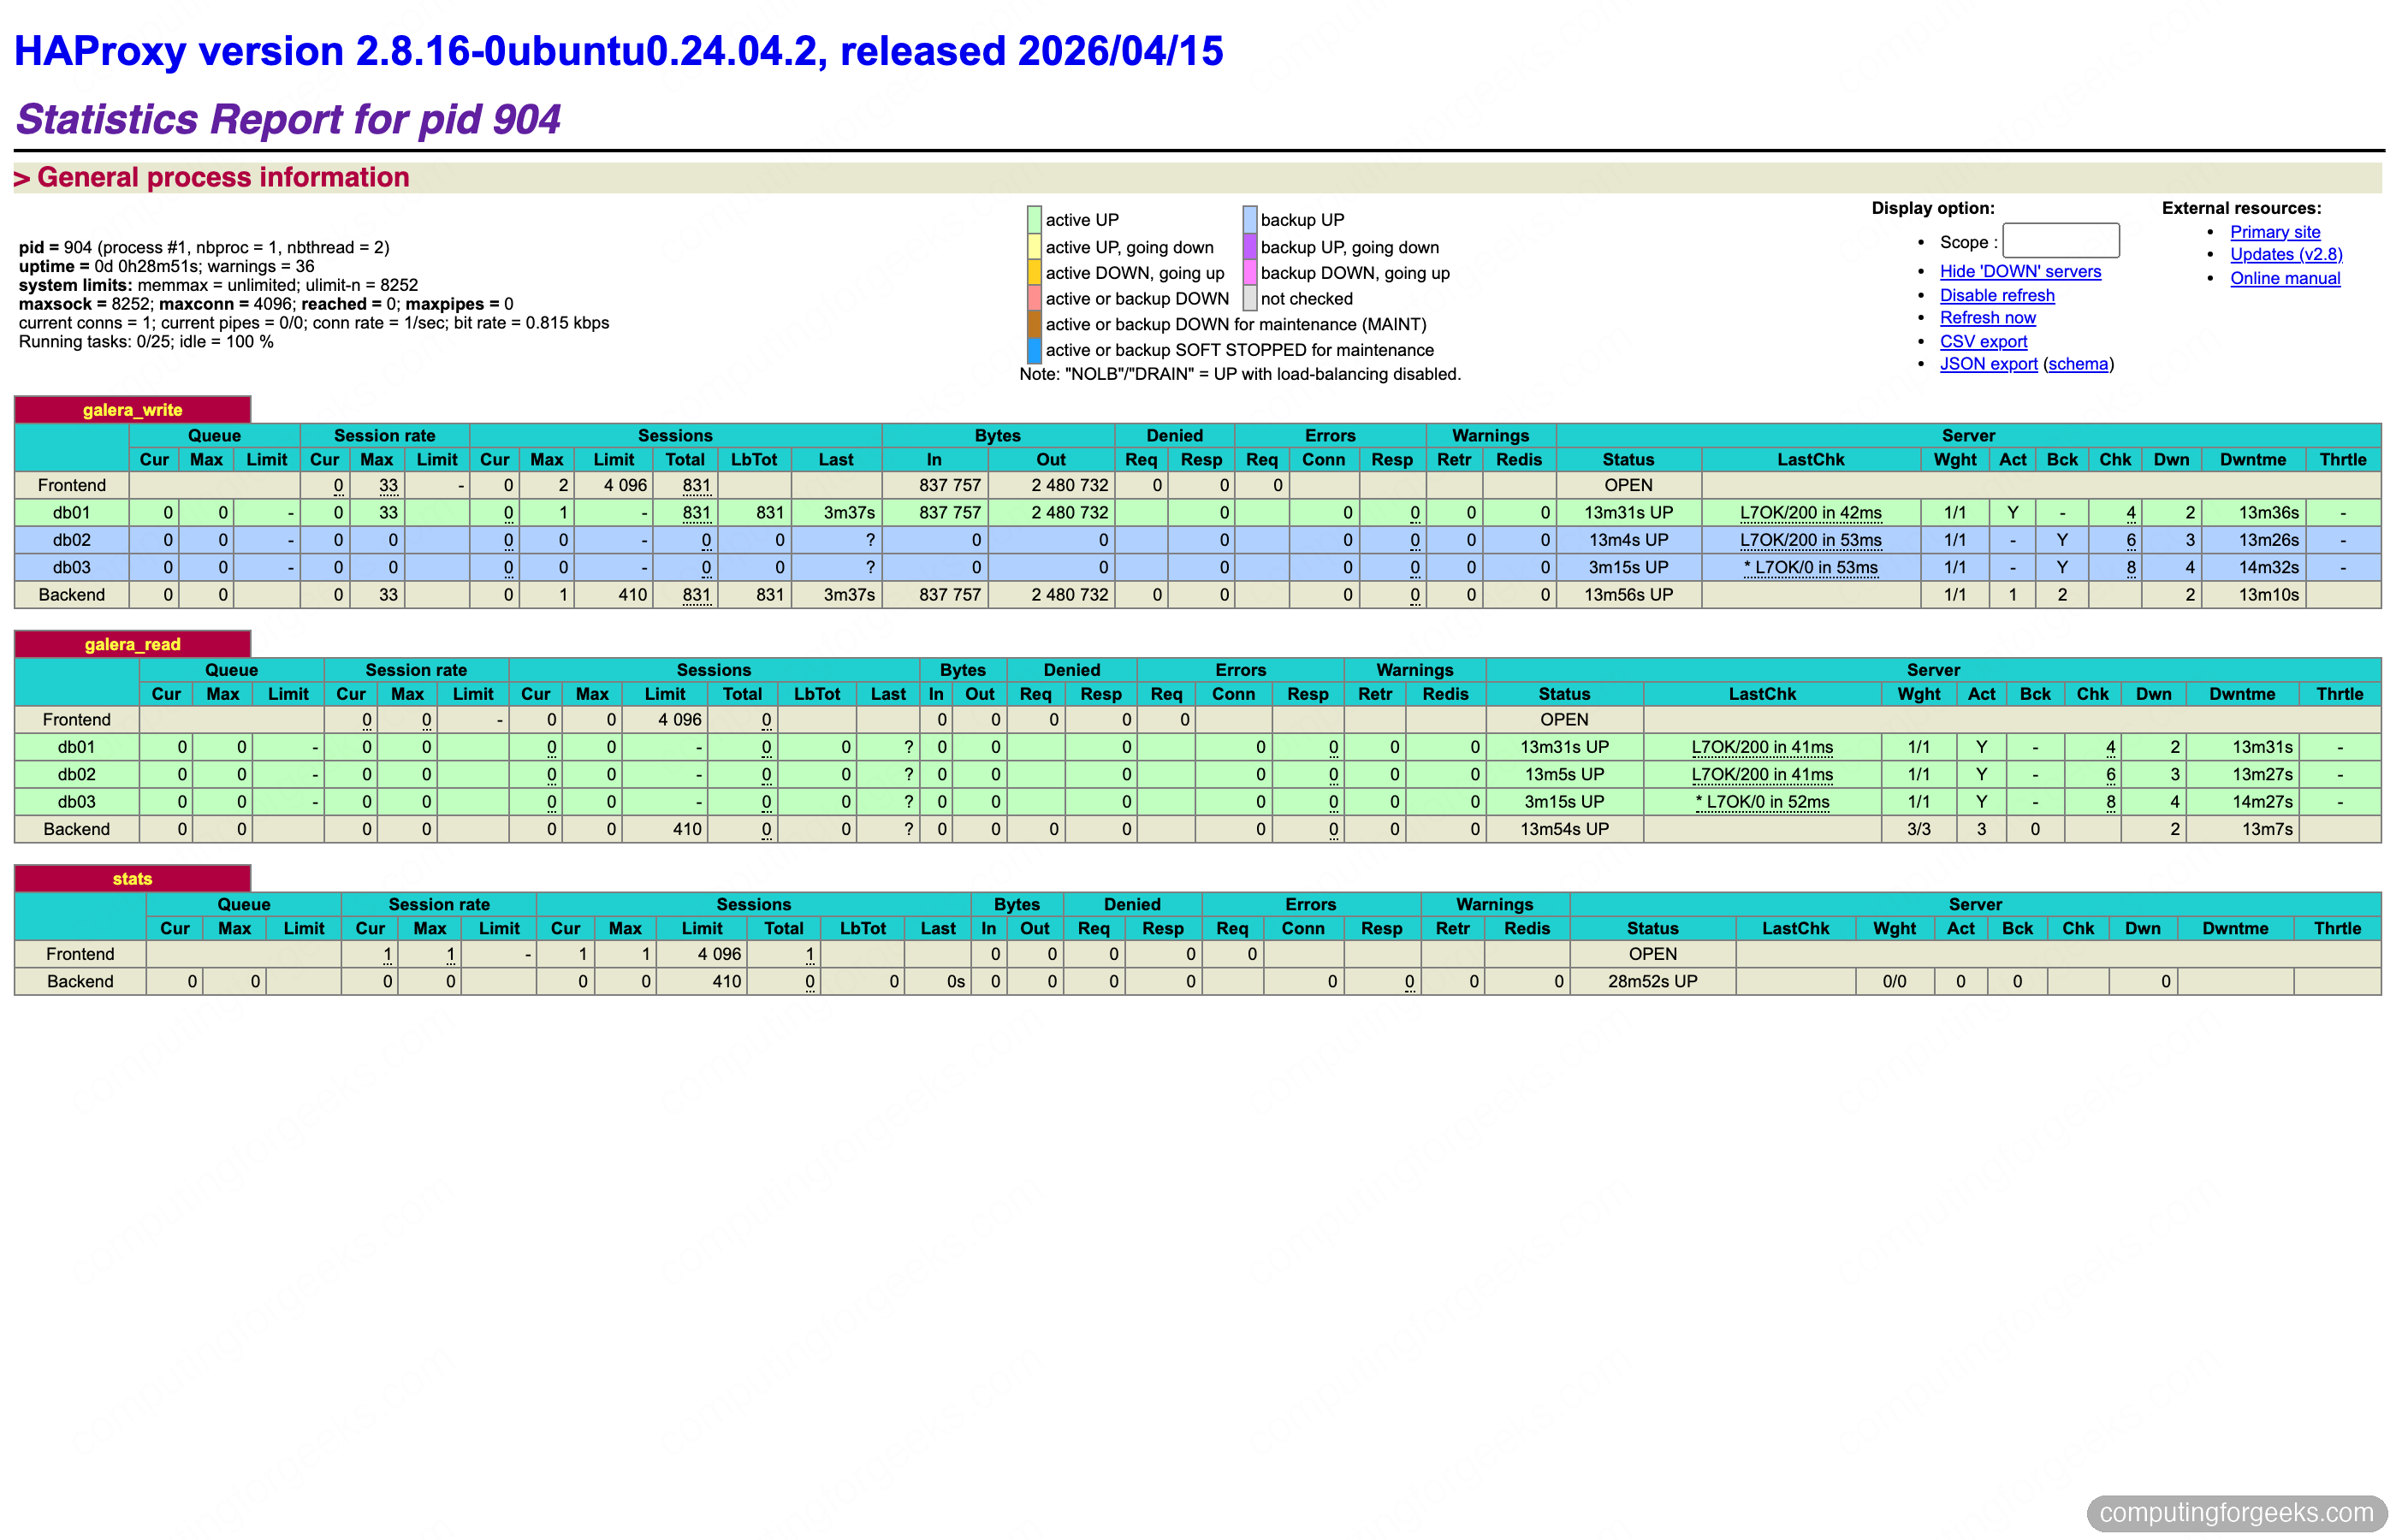The height and width of the screenshot is (1540, 2396).
Task: Click '* L7OK/0 in 52ms' LastChk value
Action: (1762, 802)
